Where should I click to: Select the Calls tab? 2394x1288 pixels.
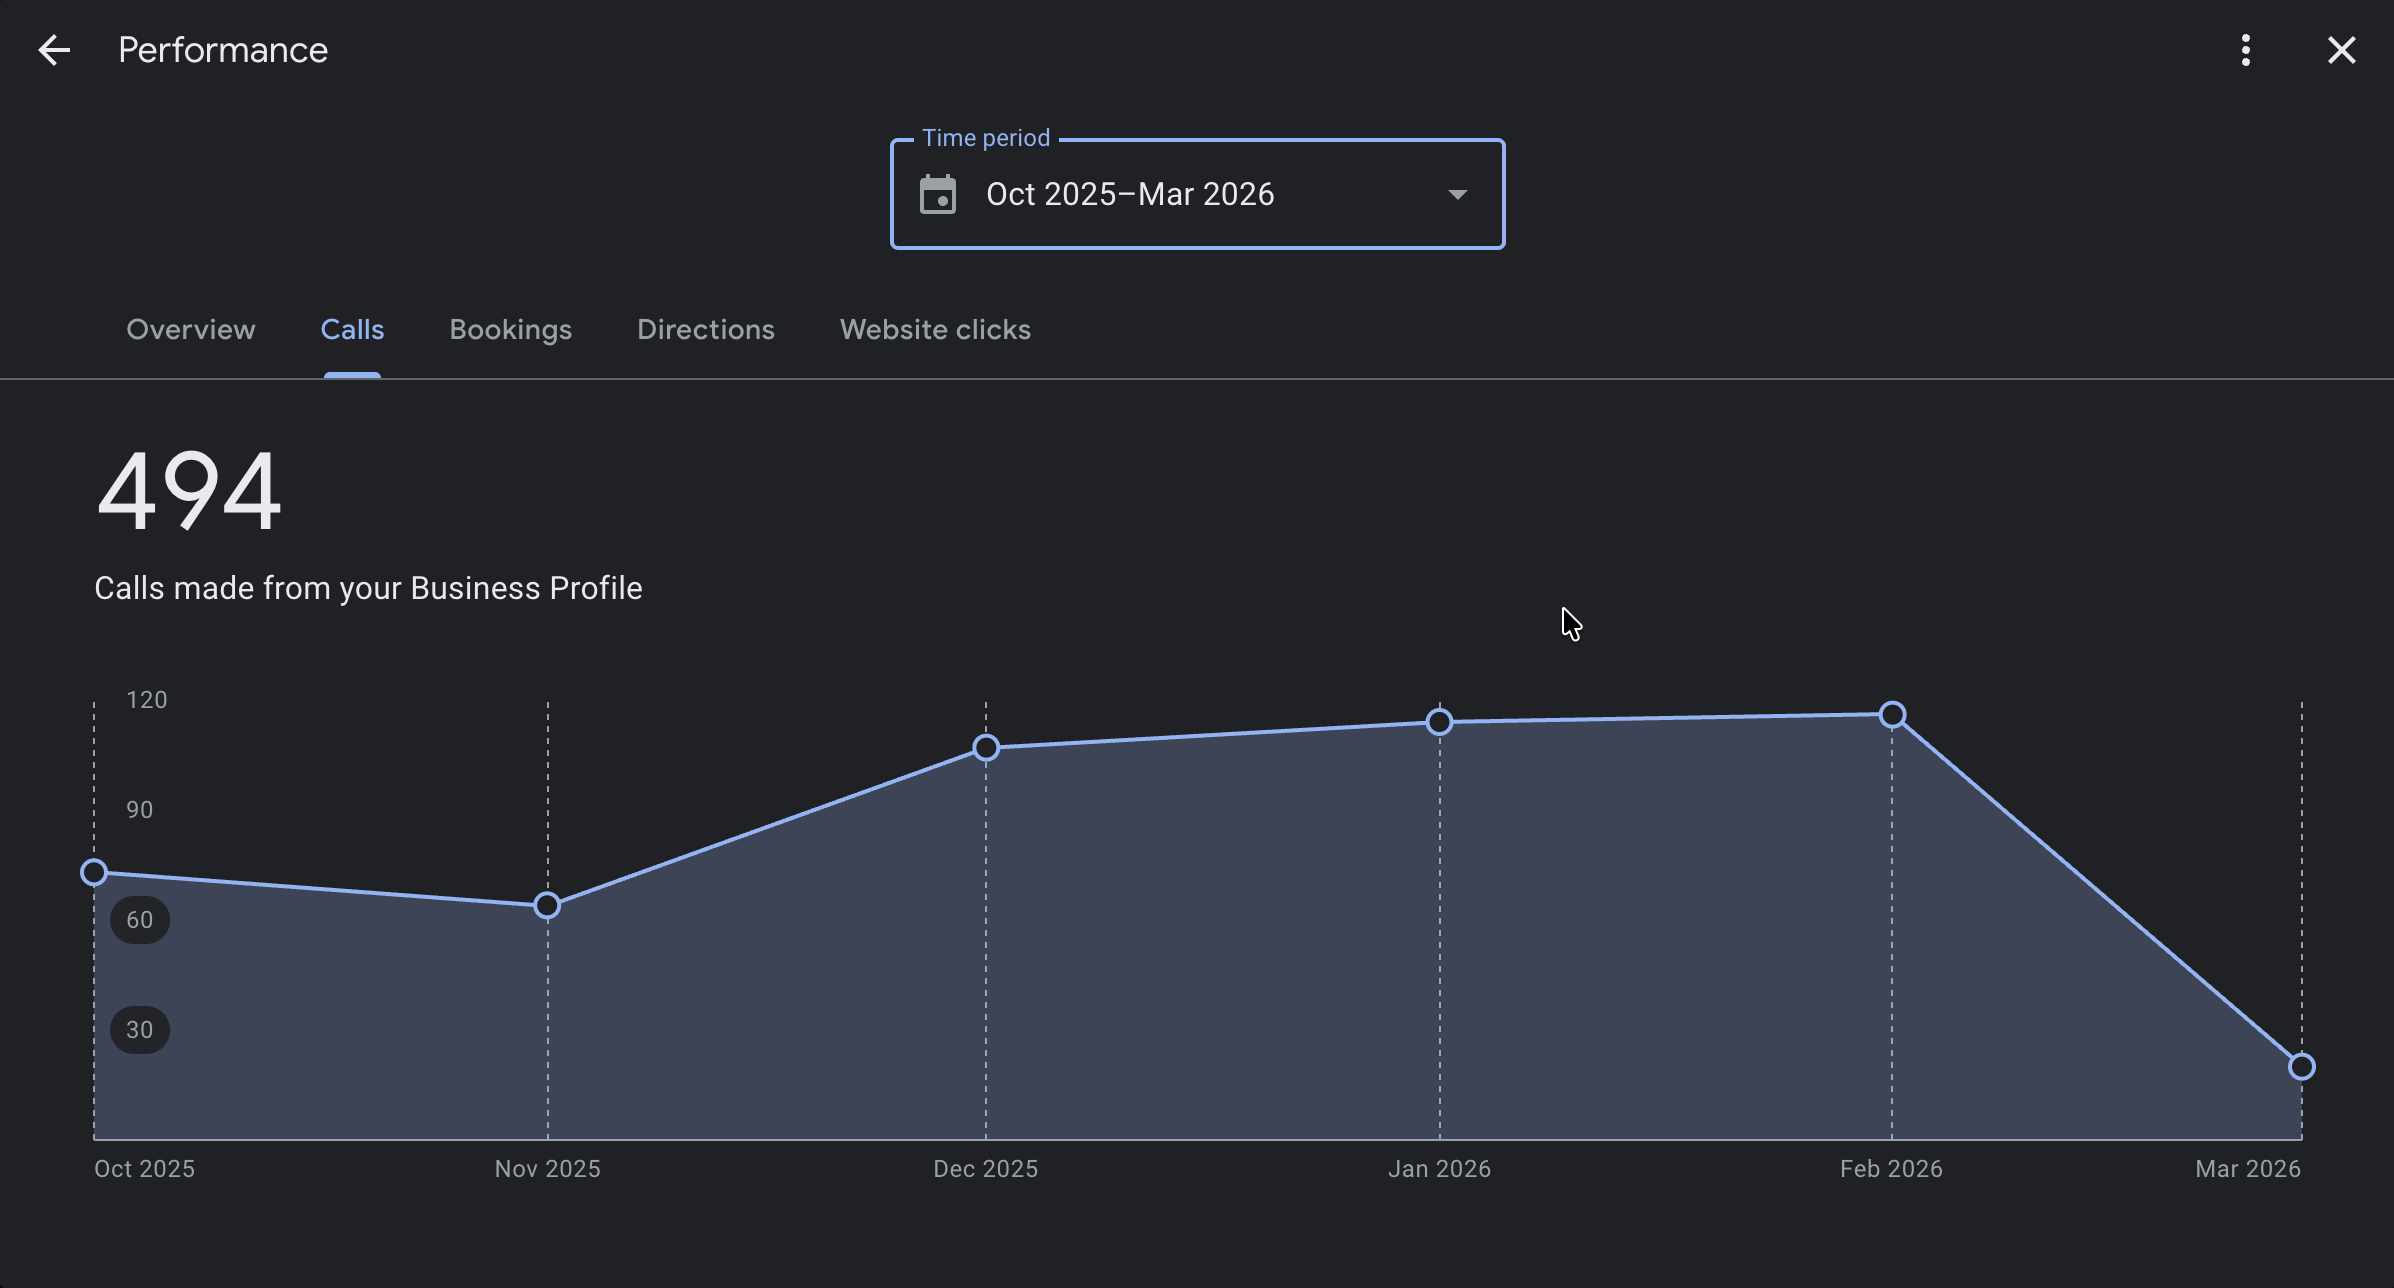click(x=352, y=330)
